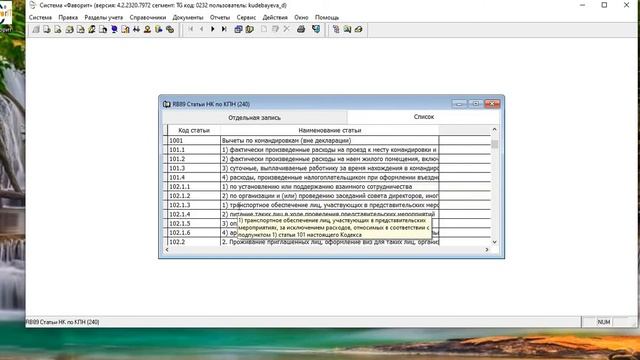Click the pencil document edit toolbar icon
This screenshot has width=640, height=360.
92,29
